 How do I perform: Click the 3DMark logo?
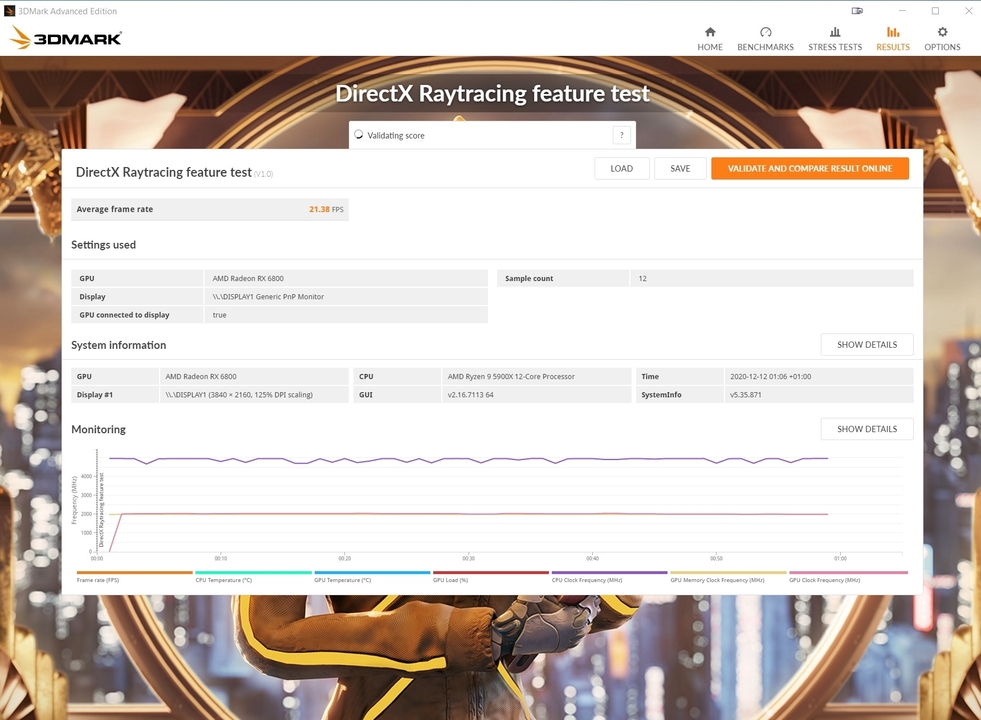[66, 38]
